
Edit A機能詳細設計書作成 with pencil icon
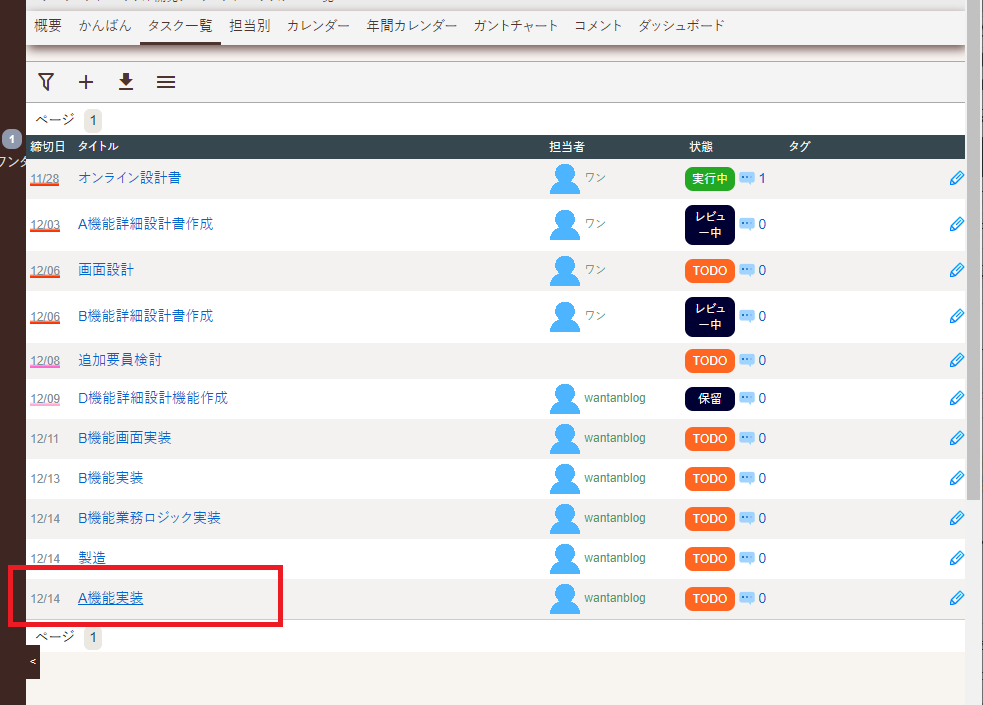[x=957, y=224]
